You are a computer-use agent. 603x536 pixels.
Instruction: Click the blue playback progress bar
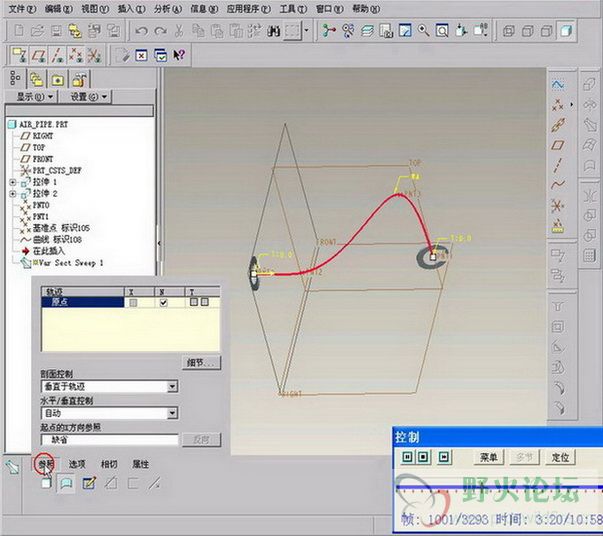click(499, 487)
